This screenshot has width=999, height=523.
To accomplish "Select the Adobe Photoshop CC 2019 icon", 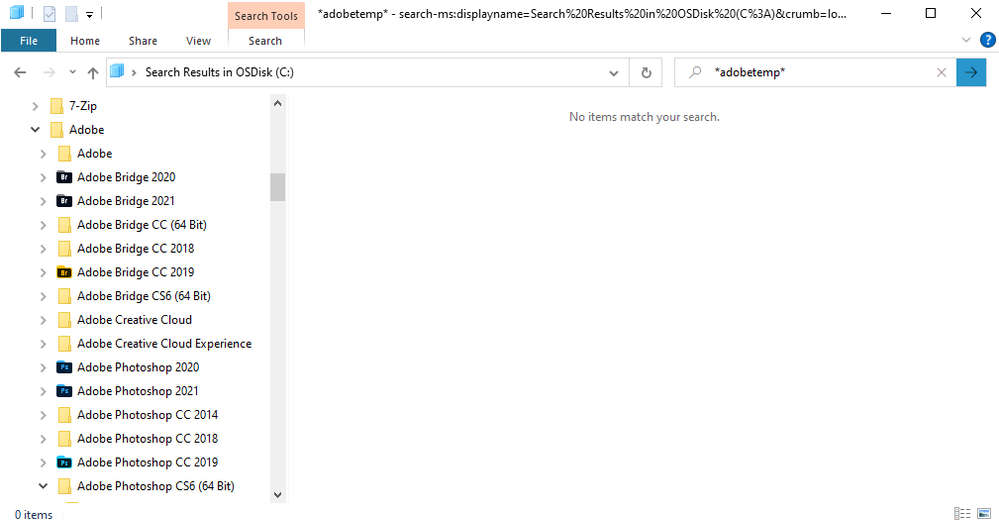I will click(64, 462).
